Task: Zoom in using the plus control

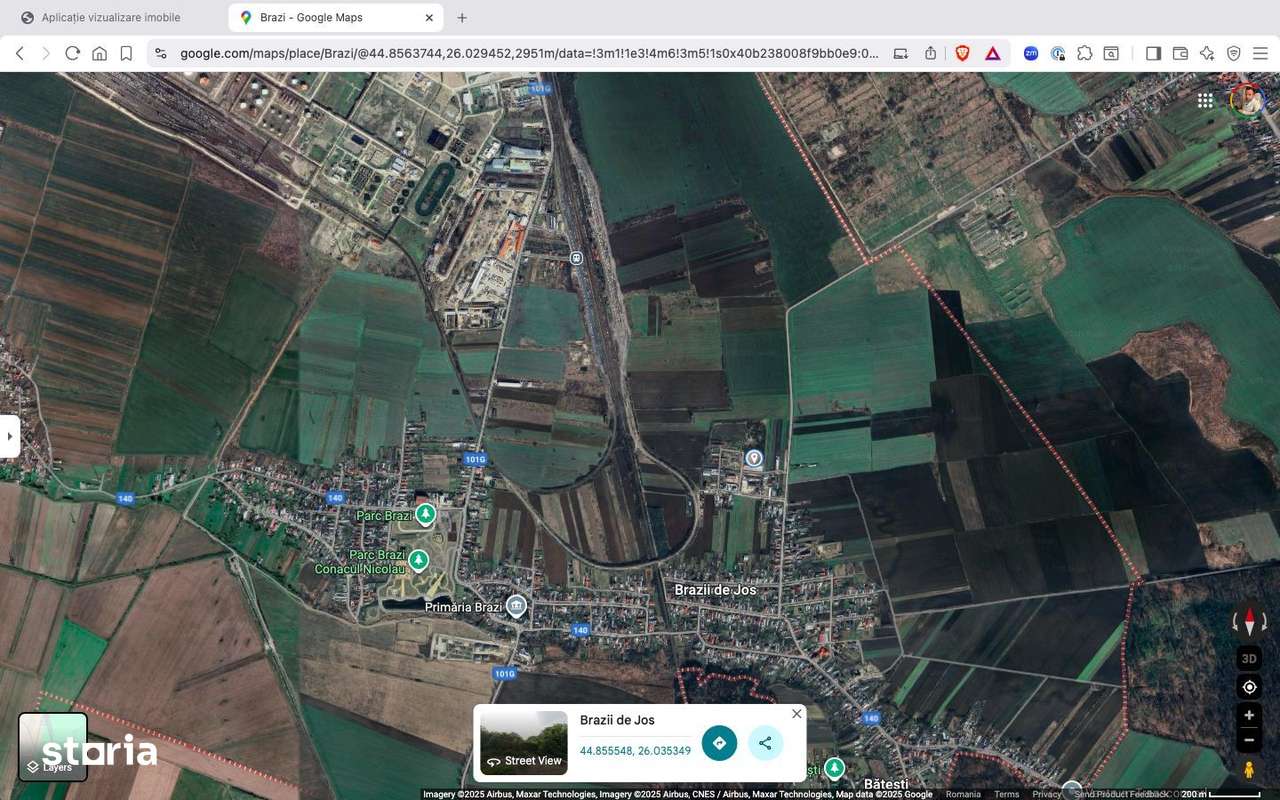Action: coord(1248,714)
